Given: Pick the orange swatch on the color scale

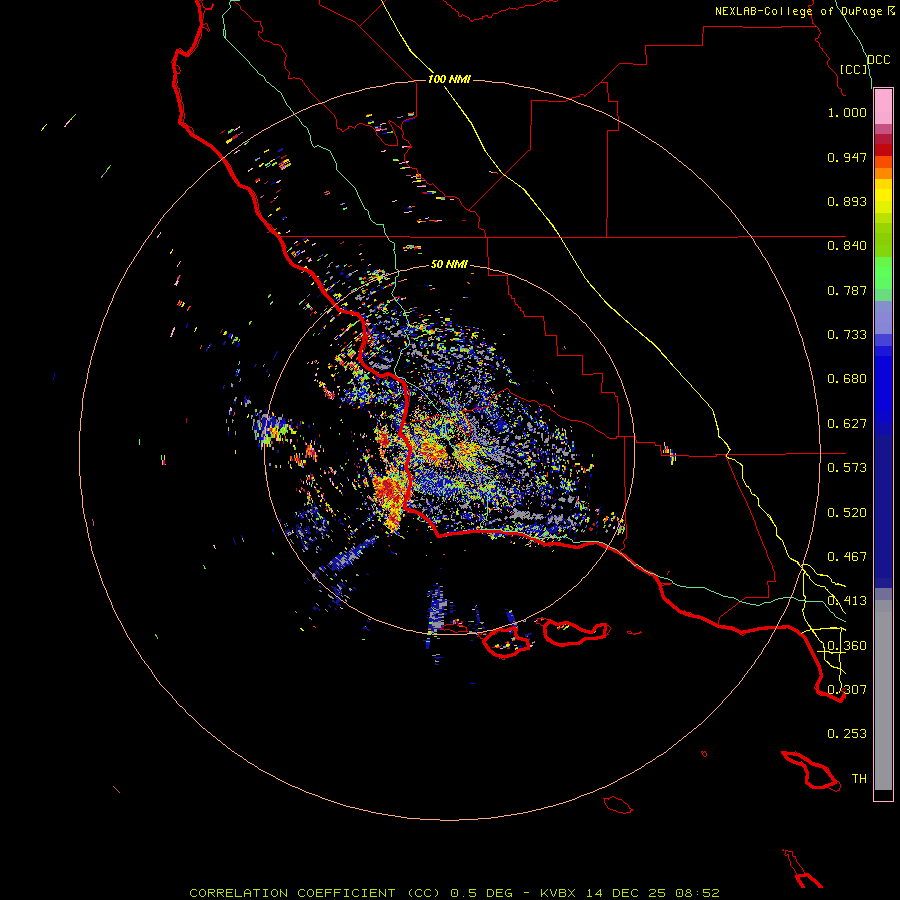Looking at the screenshot, I should click(883, 173).
